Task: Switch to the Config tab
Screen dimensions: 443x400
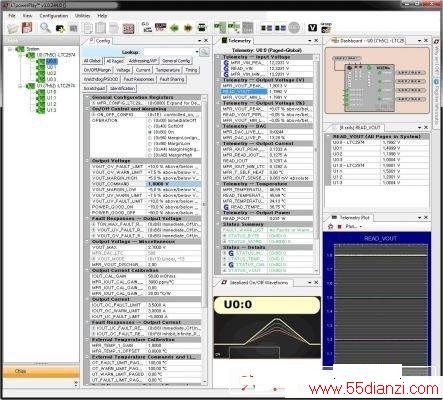Action: (100, 41)
